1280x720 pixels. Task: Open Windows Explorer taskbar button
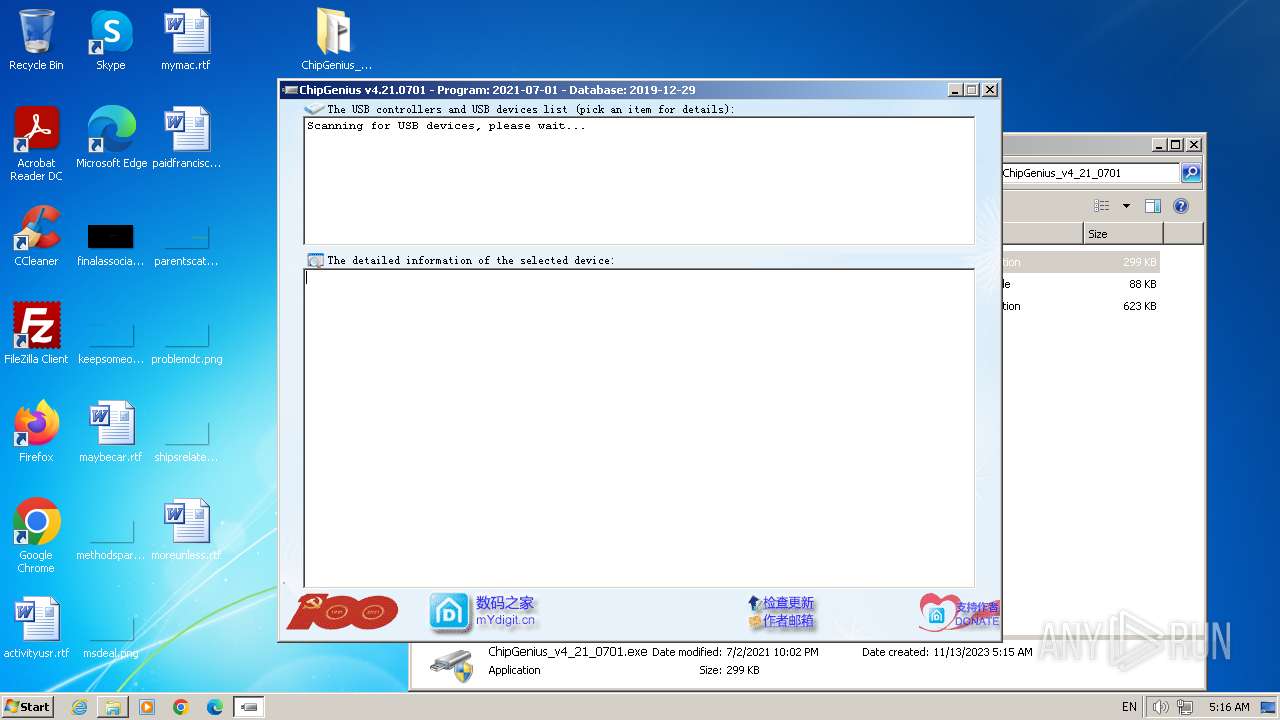113,707
